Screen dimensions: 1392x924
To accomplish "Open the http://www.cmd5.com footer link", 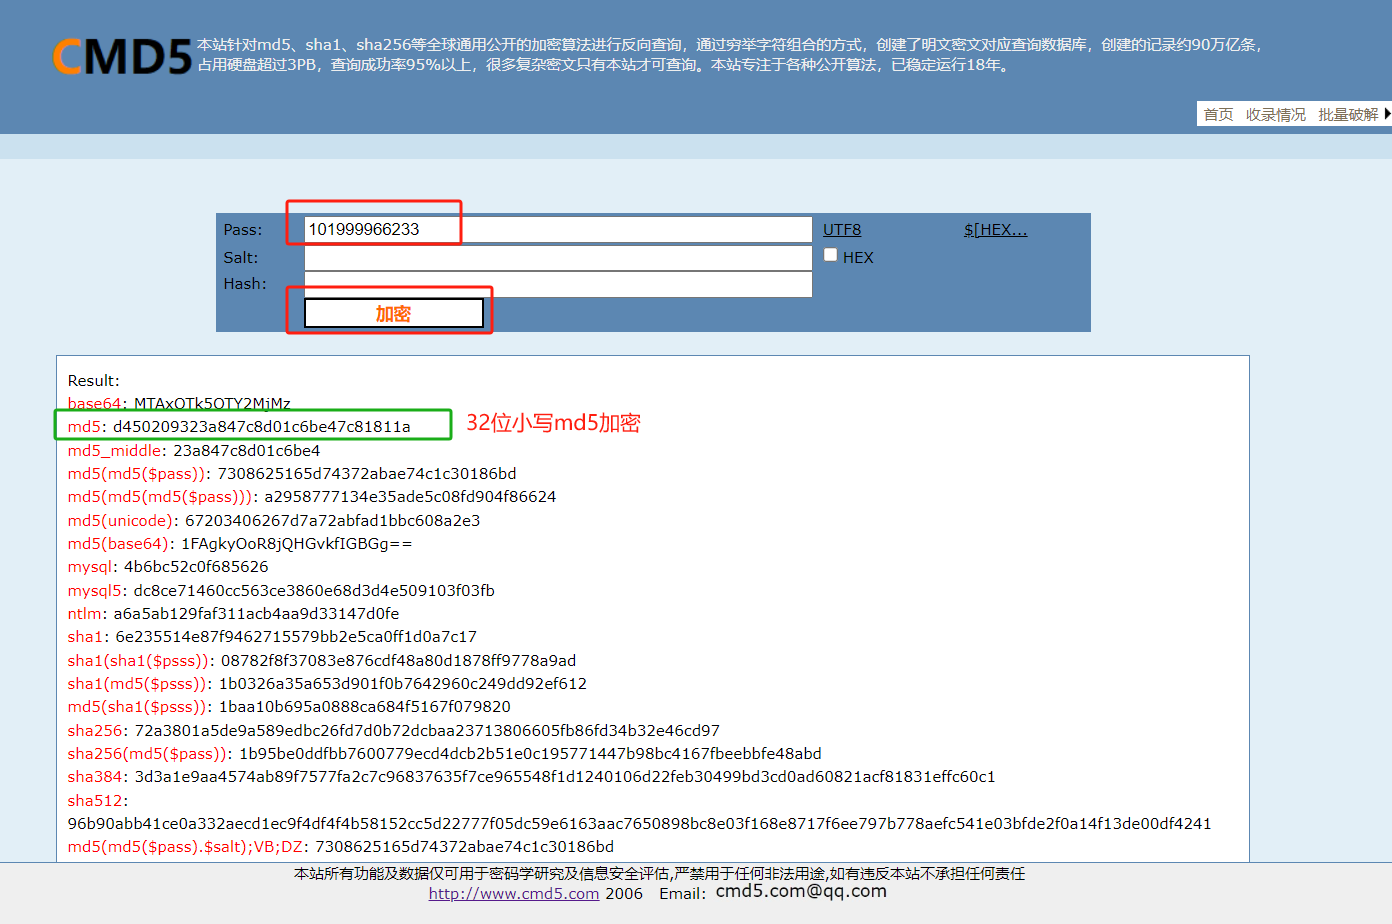I will point(514,893).
